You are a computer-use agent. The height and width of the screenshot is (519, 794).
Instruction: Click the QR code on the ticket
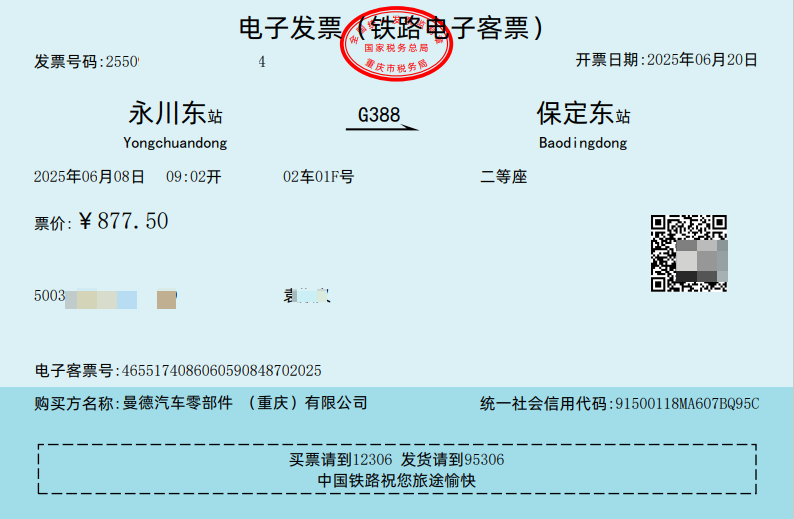coord(688,253)
